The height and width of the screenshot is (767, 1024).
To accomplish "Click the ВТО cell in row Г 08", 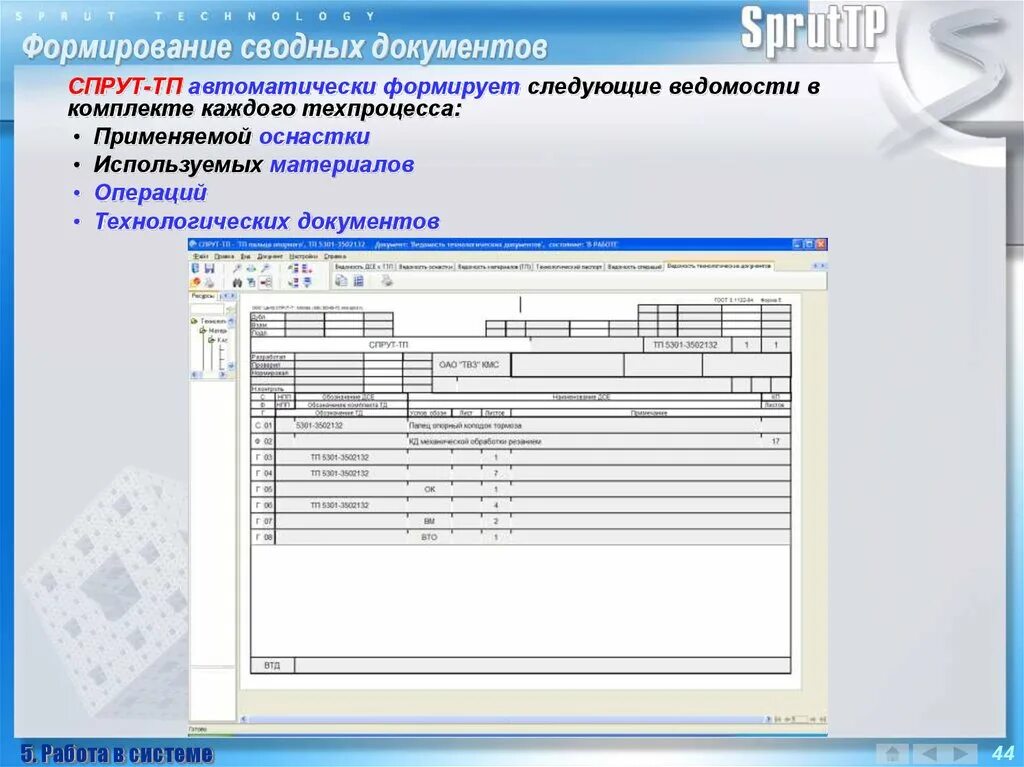I will click(x=429, y=537).
